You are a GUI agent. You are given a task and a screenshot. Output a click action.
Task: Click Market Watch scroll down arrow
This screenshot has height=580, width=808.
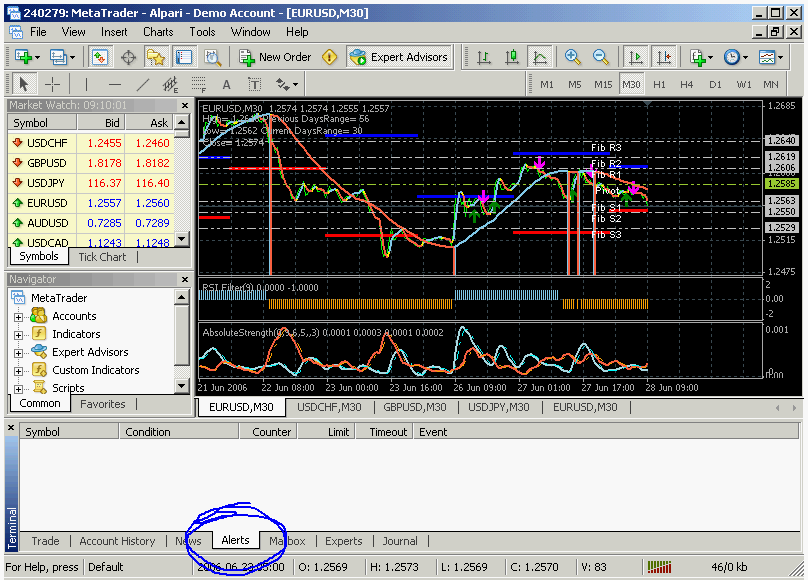pos(181,238)
